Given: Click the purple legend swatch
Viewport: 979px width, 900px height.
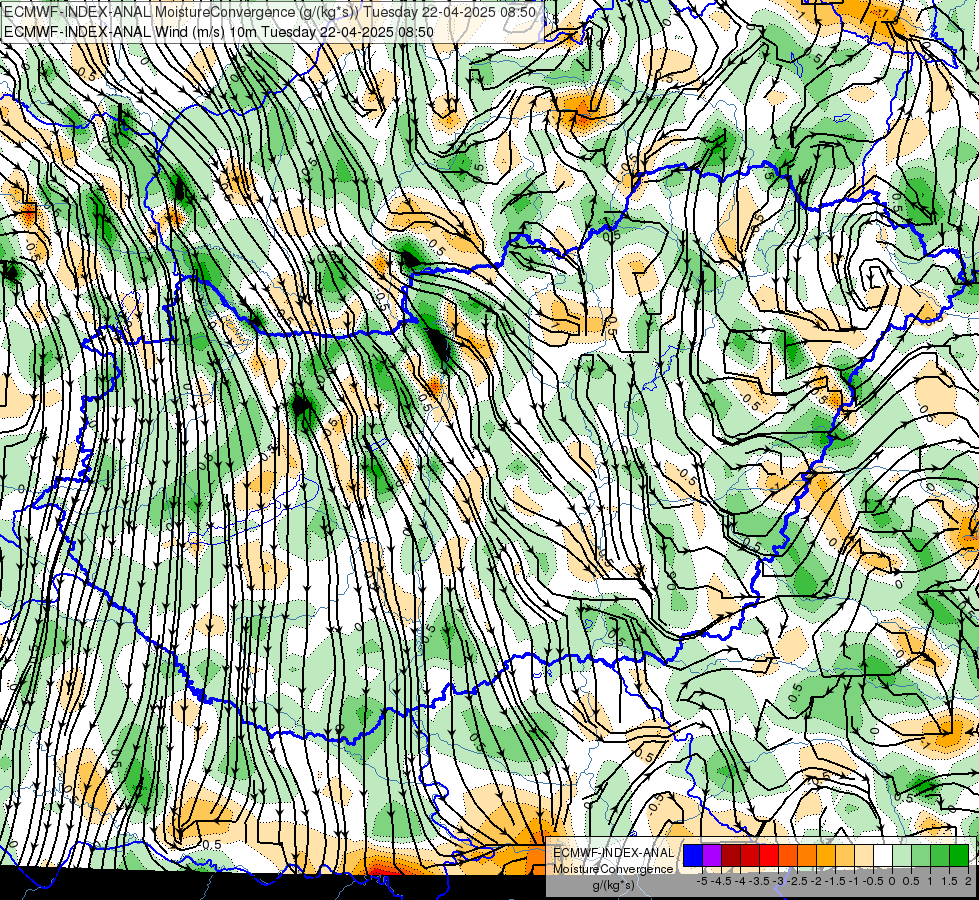Looking at the screenshot, I should pyautogui.click(x=712, y=855).
